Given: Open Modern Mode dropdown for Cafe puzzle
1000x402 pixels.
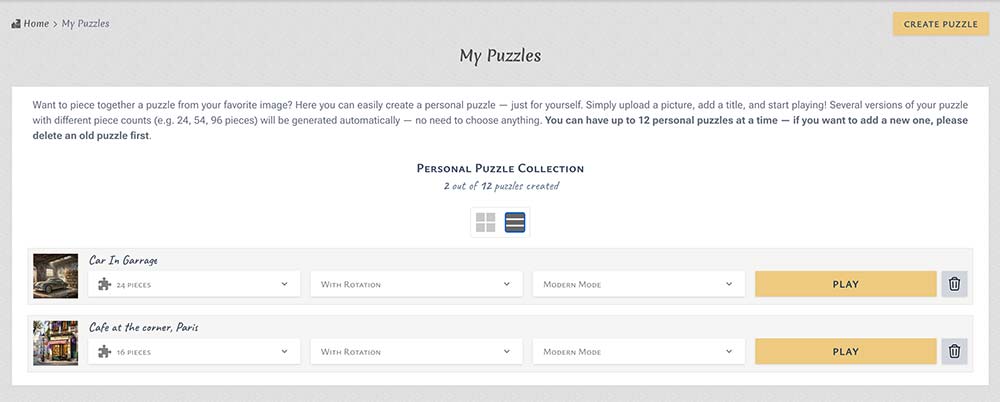Looking at the screenshot, I should coord(638,352).
